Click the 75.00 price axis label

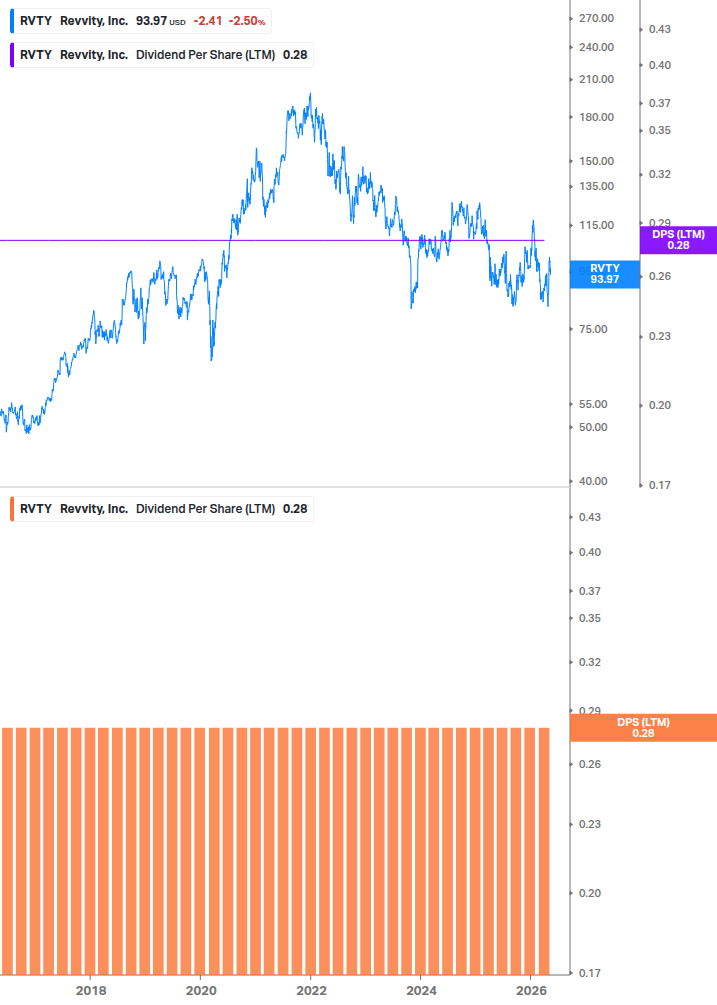click(593, 329)
